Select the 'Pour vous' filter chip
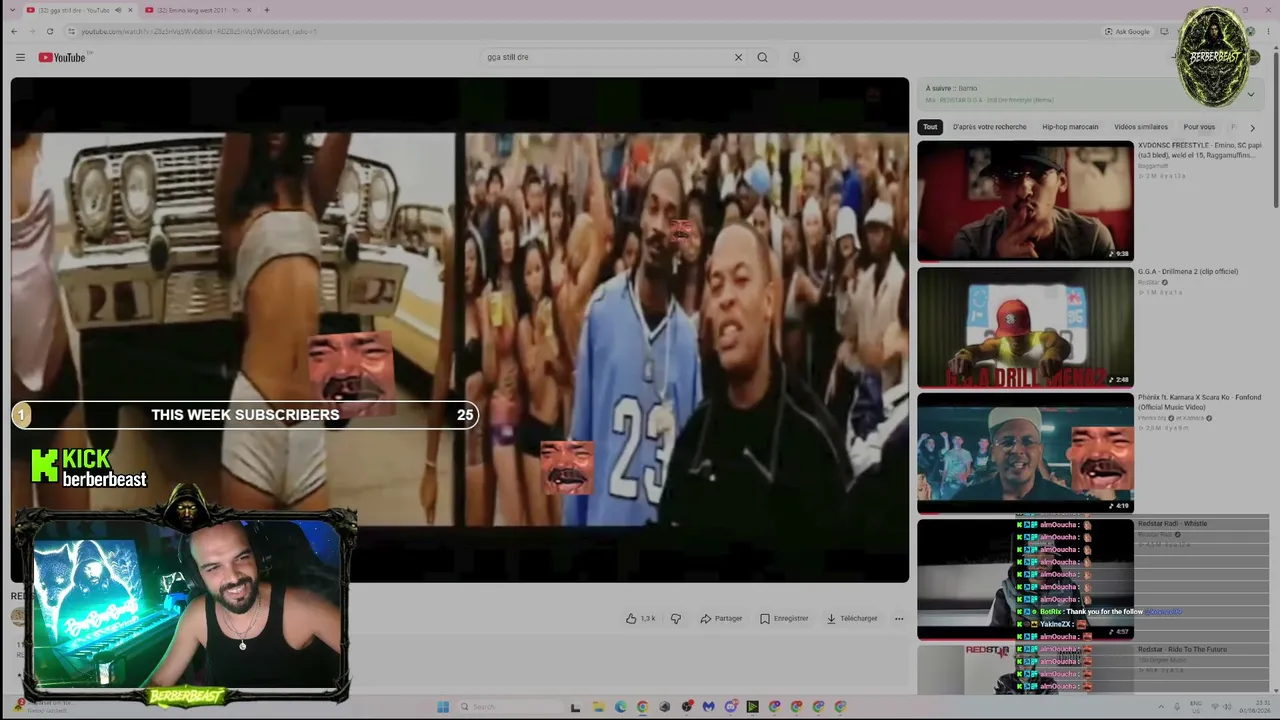1280x720 pixels. pos(1199,127)
